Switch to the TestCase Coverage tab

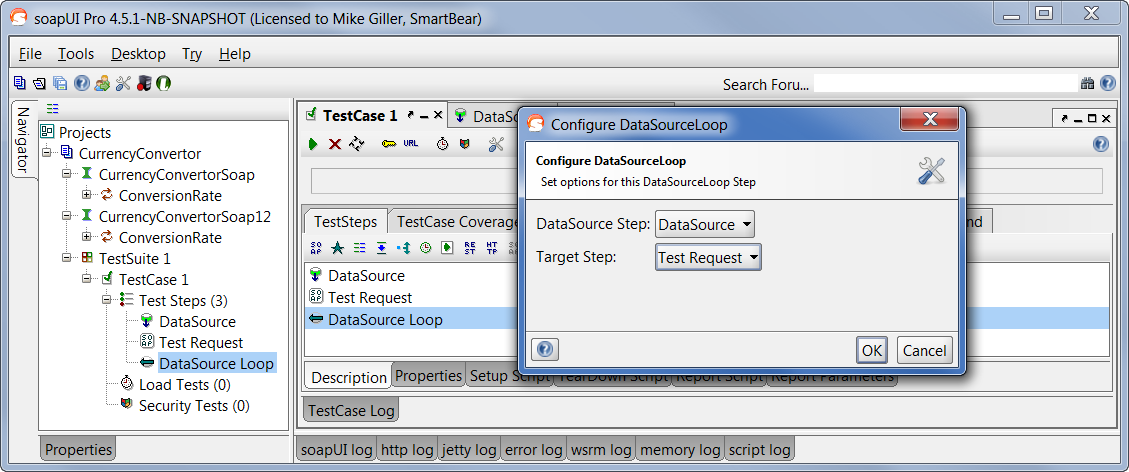tap(455, 222)
